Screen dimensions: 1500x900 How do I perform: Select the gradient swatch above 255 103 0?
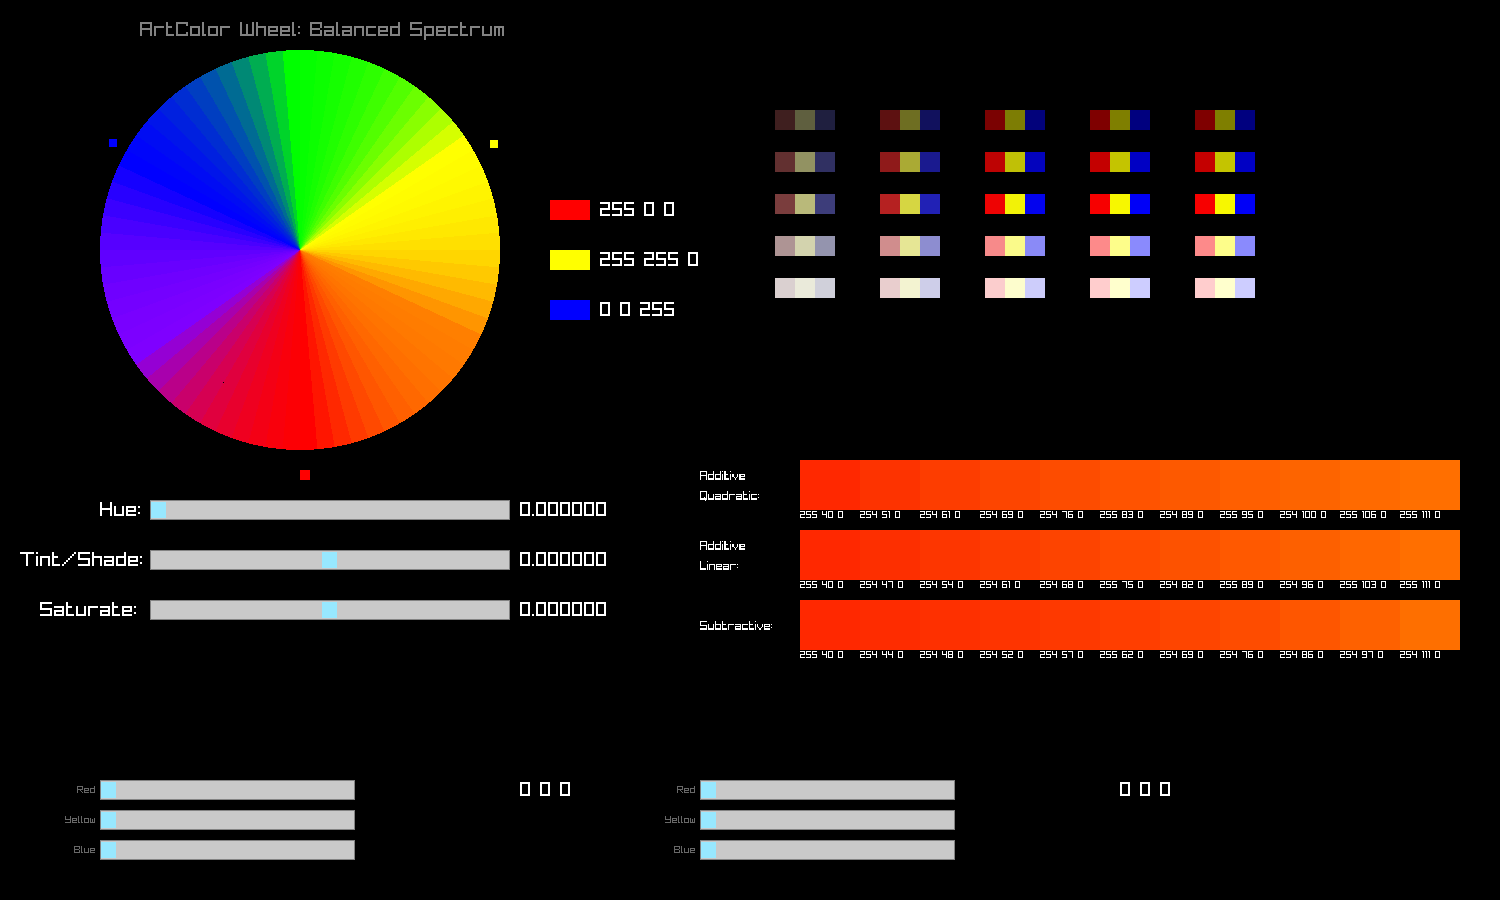coord(1370,555)
